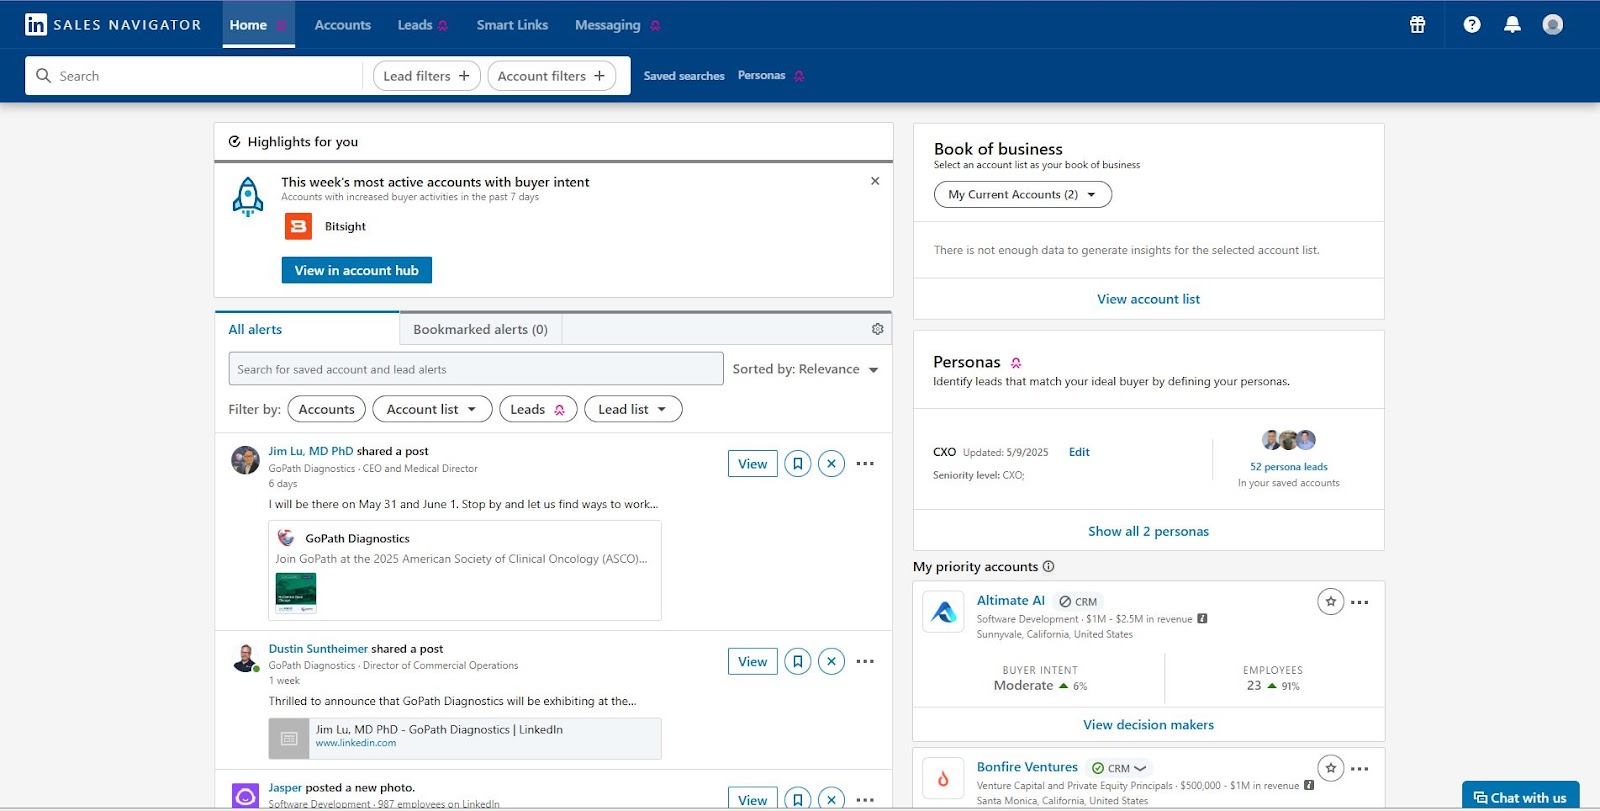Open the Smart Links nav tab
Image resolution: width=1600 pixels, height=811 pixels.
(512, 25)
